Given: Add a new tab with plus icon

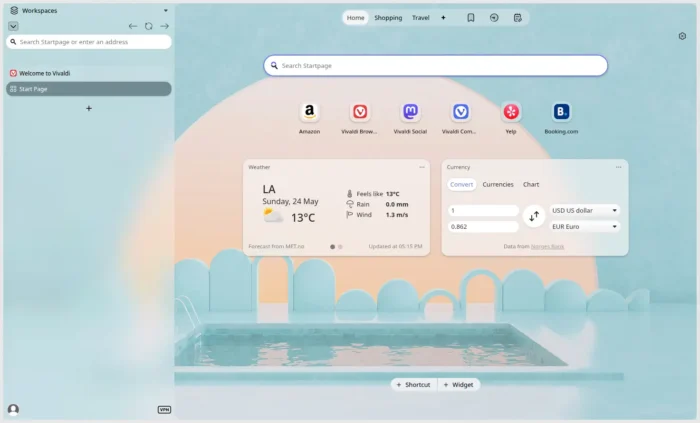Looking at the screenshot, I should pos(89,108).
